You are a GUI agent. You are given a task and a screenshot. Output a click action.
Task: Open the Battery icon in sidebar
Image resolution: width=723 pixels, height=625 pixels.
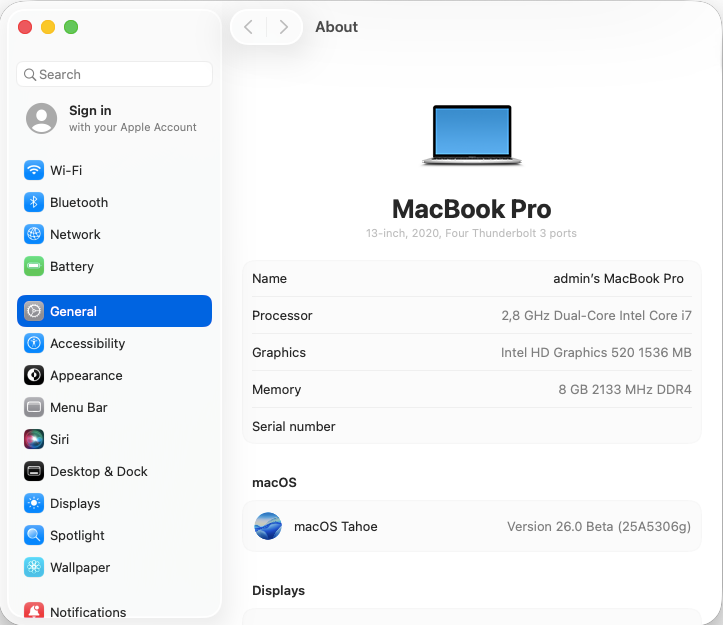click(x=34, y=266)
